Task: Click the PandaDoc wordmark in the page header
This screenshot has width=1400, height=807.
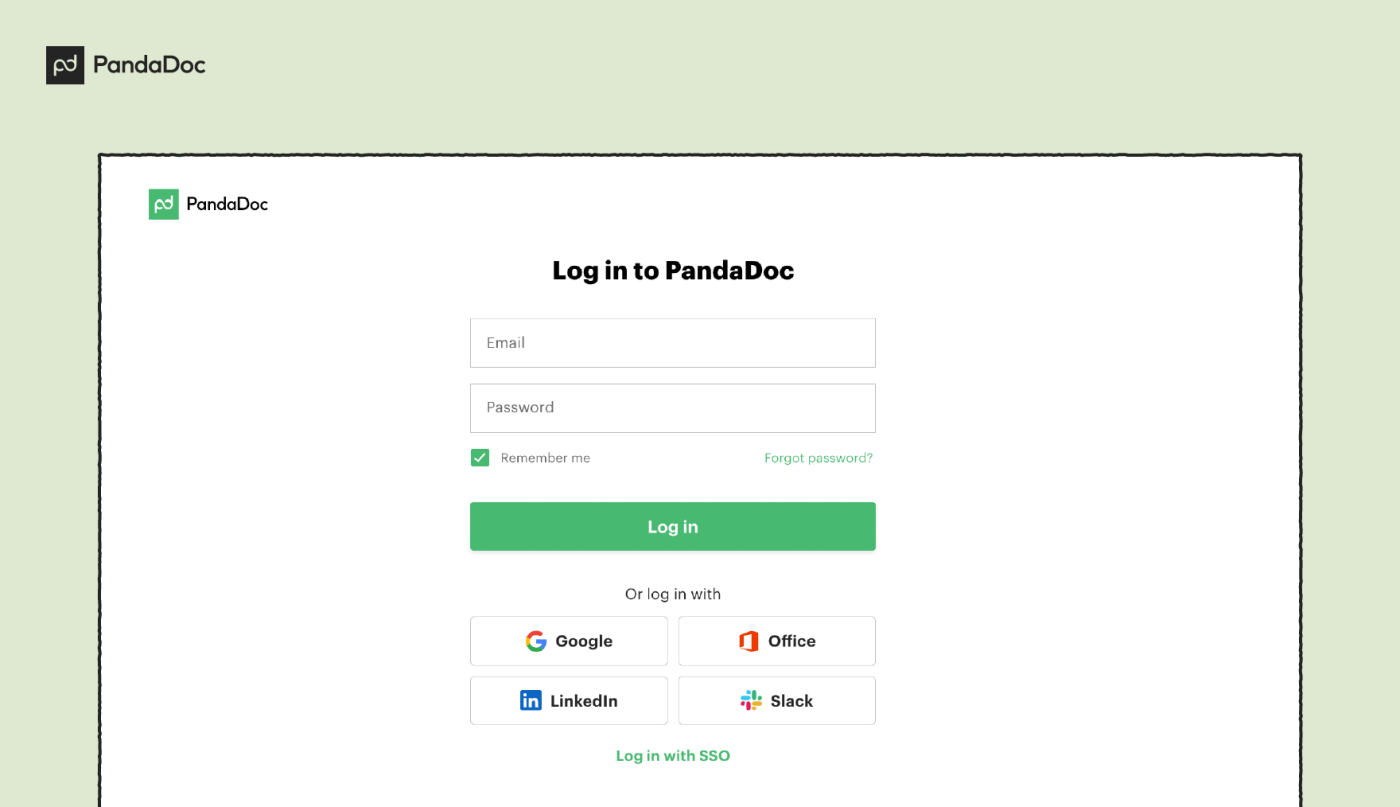Action: [x=149, y=65]
